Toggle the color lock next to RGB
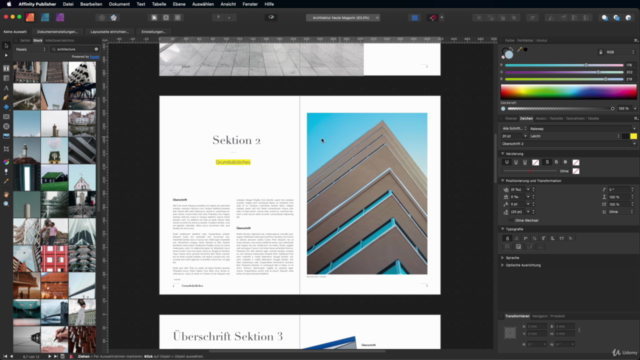640x360 pixels. click(600, 52)
